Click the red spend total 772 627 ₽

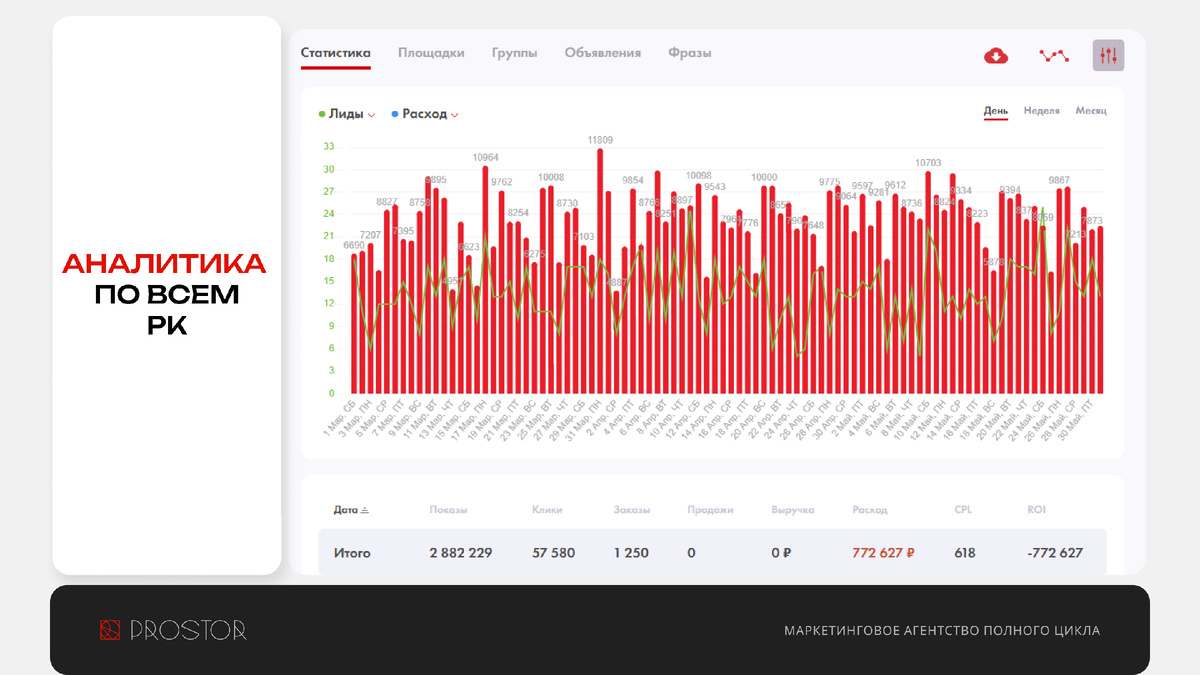pyautogui.click(x=884, y=553)
